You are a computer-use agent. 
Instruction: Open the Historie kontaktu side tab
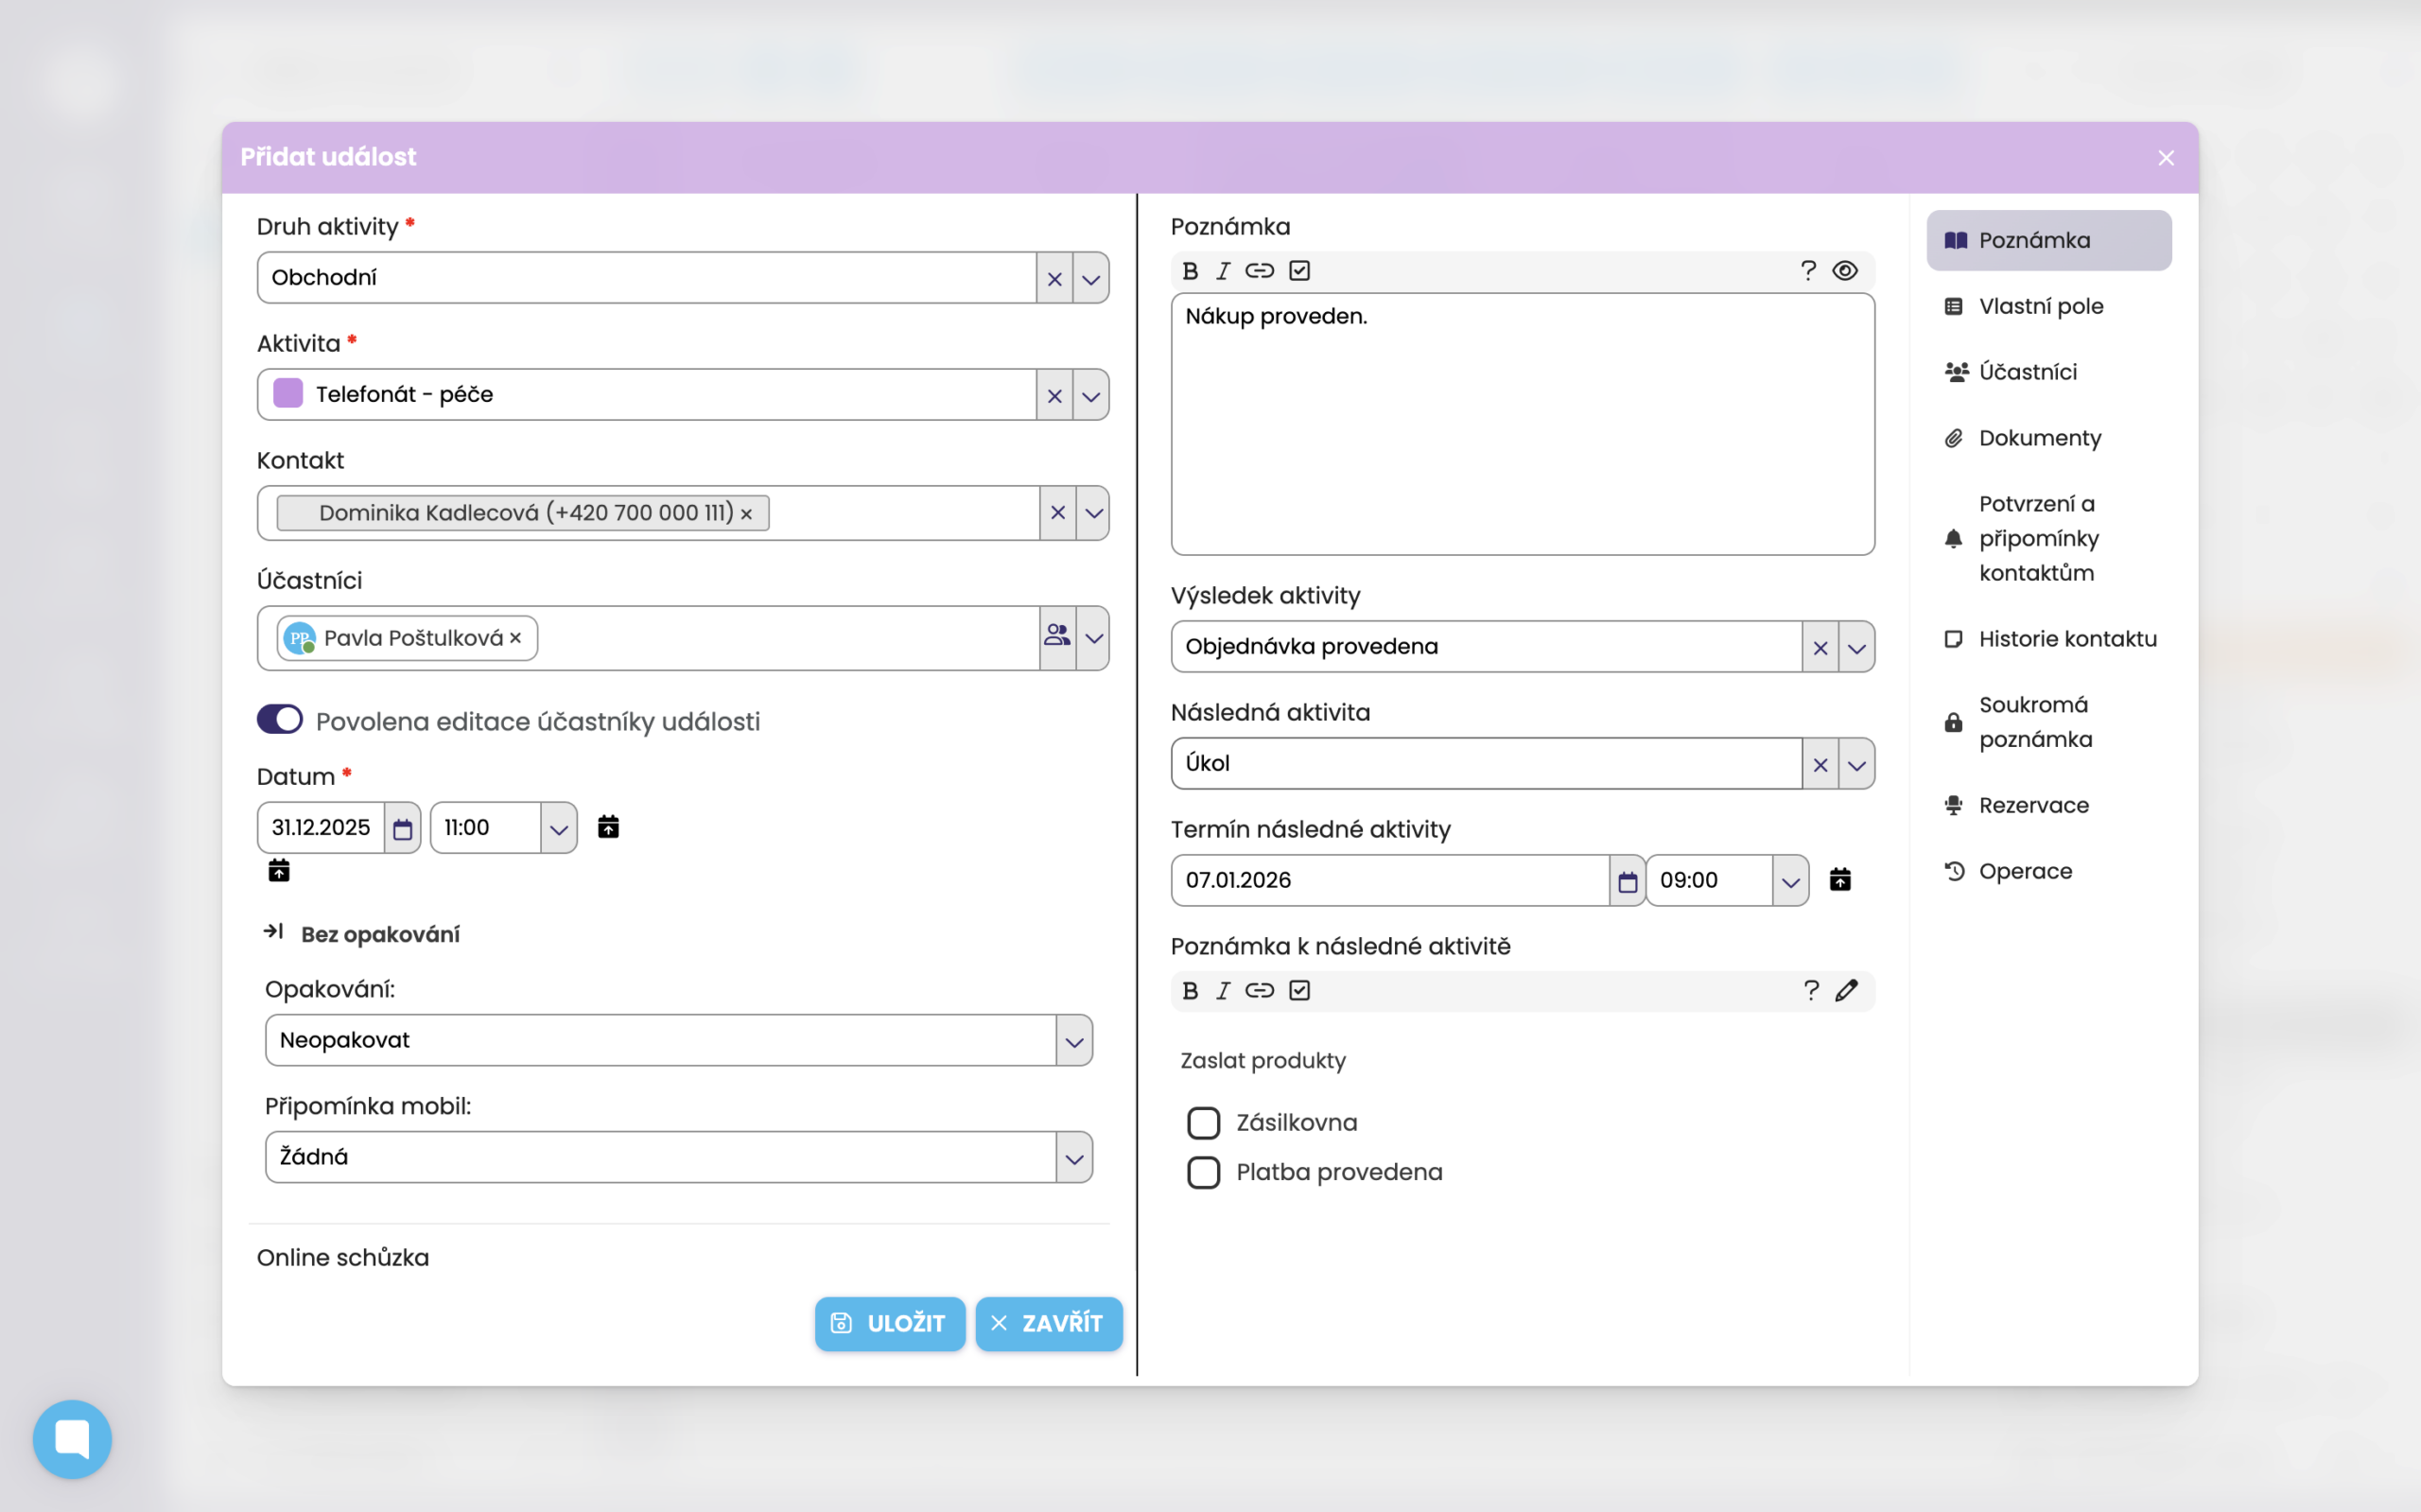tap(2067, 639)
